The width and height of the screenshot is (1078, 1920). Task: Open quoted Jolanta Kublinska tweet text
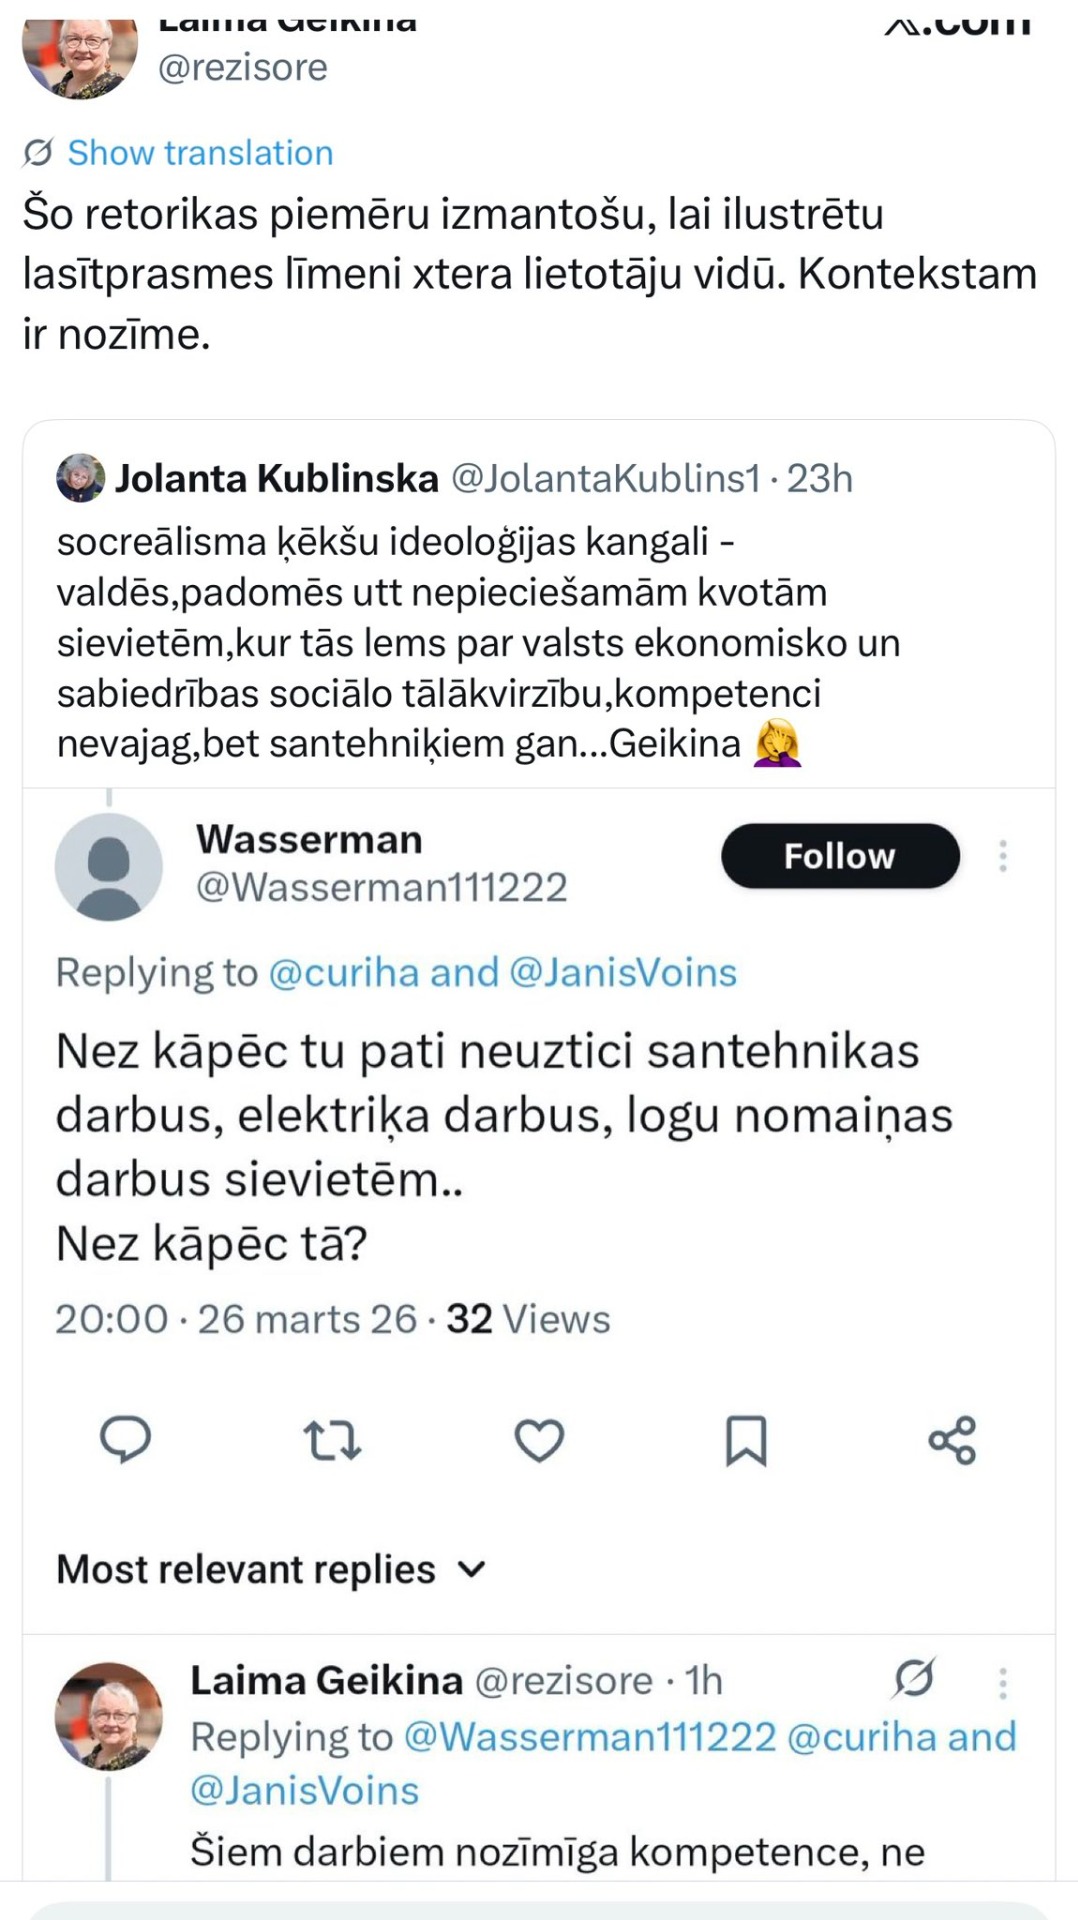450,642
